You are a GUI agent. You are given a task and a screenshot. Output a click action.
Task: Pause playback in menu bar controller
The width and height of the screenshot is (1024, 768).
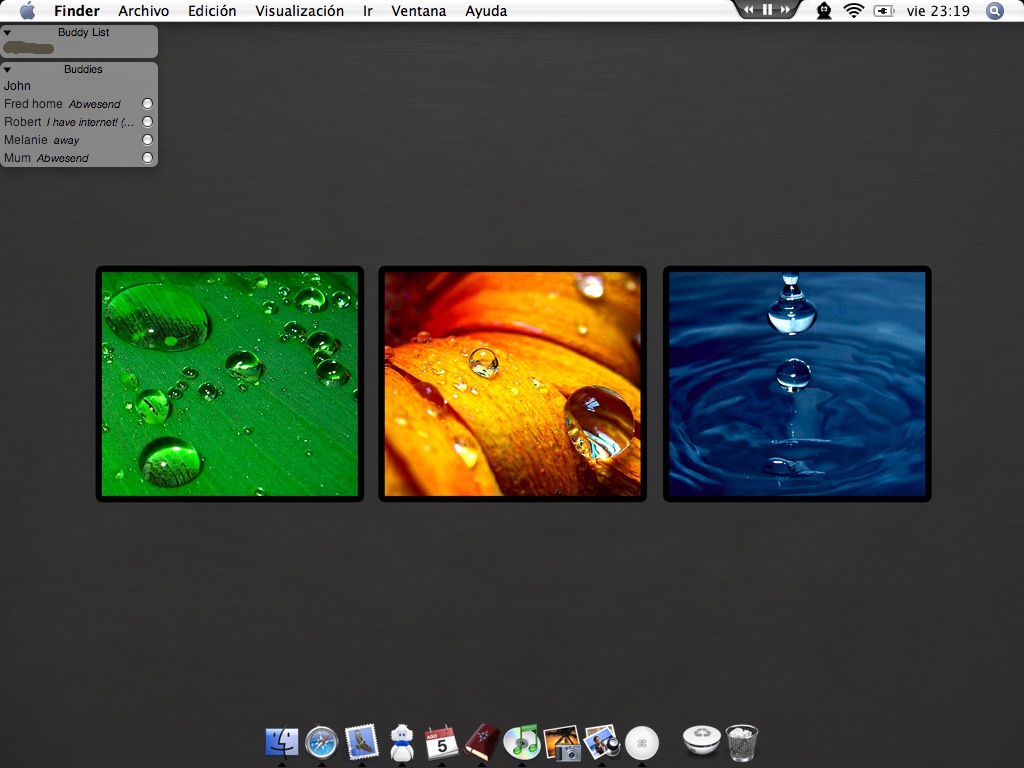click(x=767, y=9)
